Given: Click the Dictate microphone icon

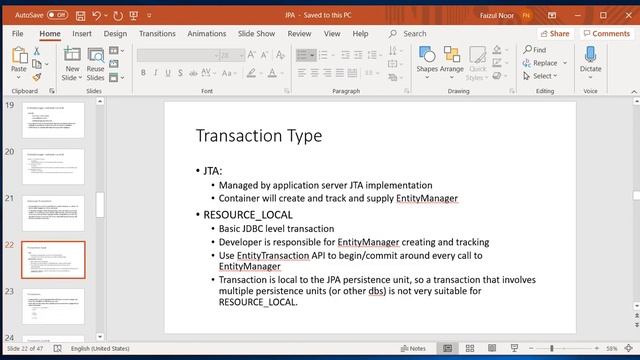Looking at the screenshot, I should [x=590, y=55].
